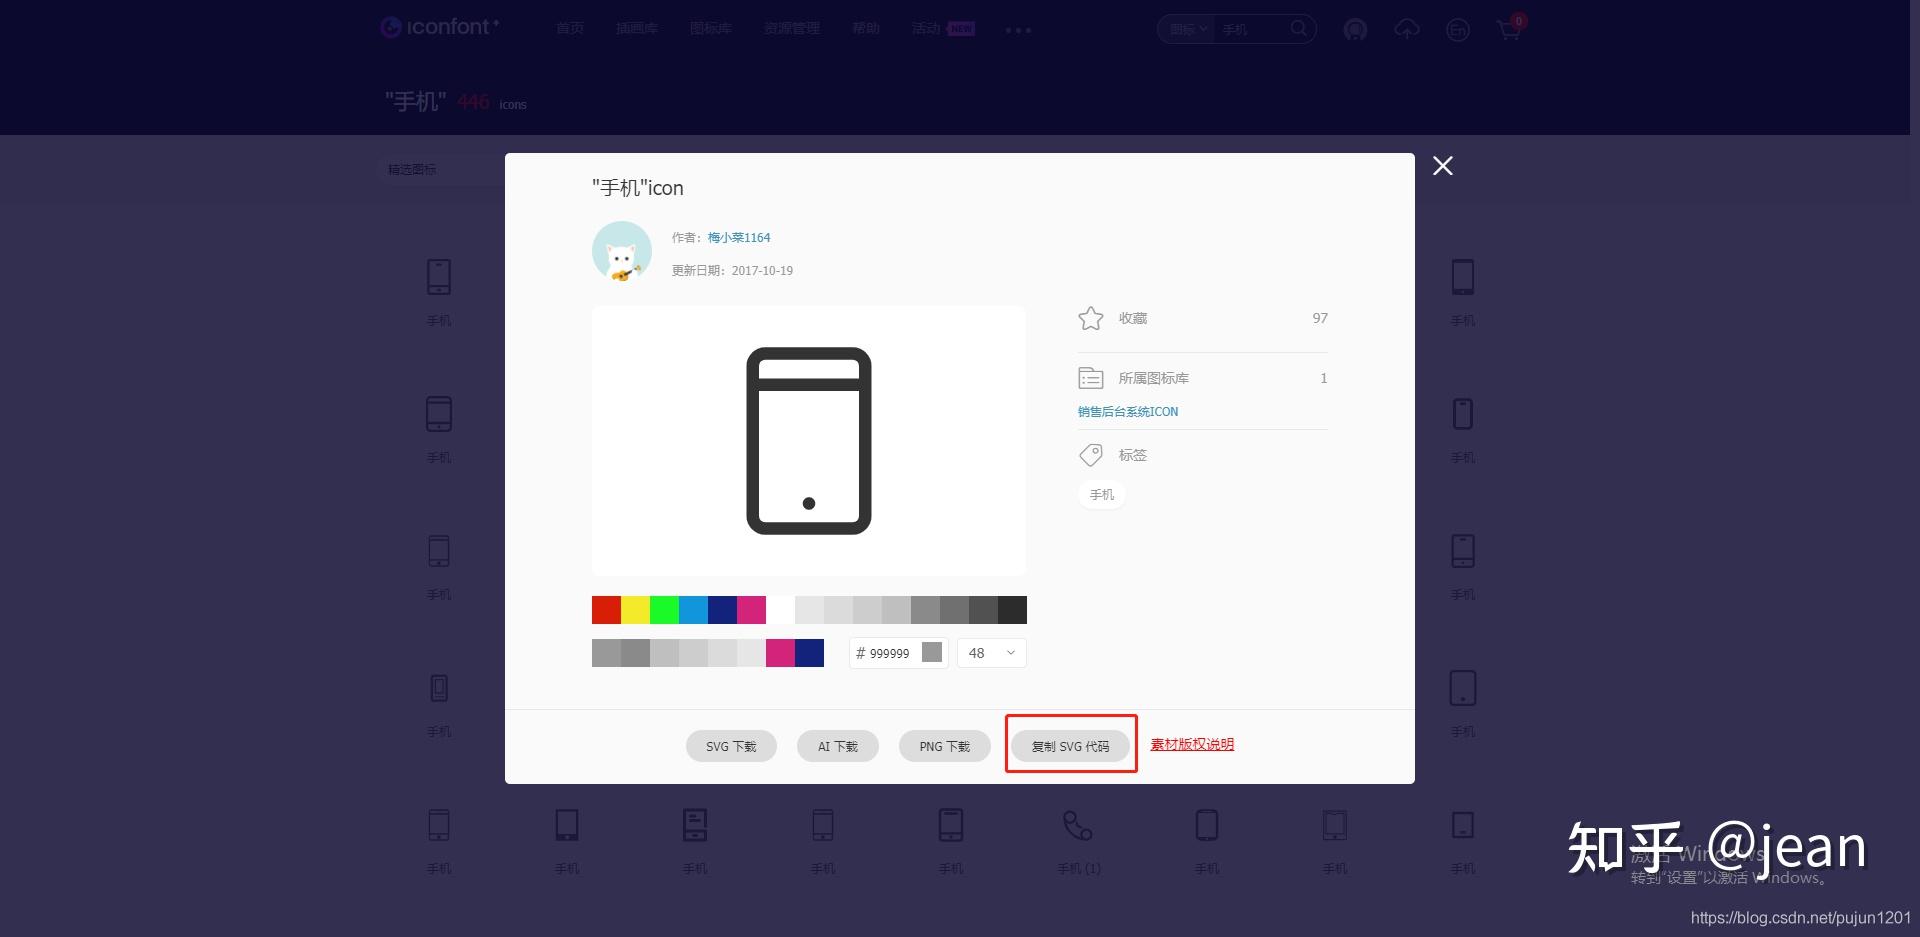Pick the bright green color swatch
This screenshot has height=937, width=1920.
point(664,610)
